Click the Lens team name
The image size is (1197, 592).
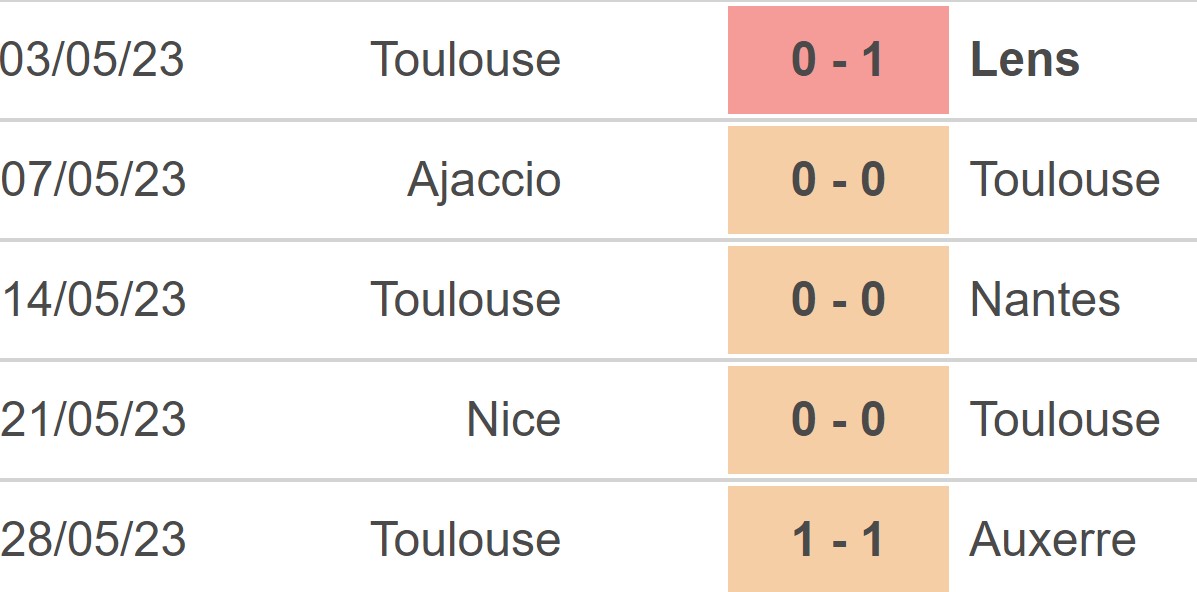coord(1024,60)
